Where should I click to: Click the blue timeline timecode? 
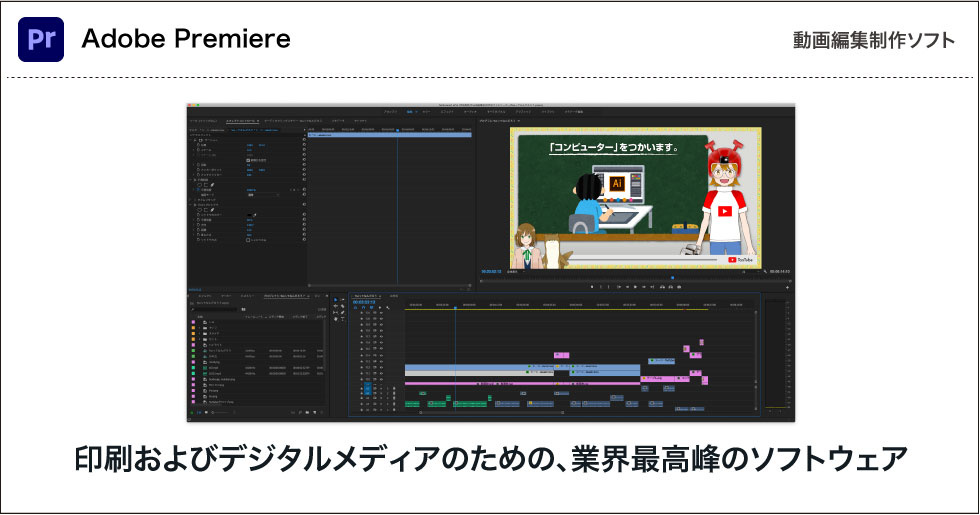(364, 302)
